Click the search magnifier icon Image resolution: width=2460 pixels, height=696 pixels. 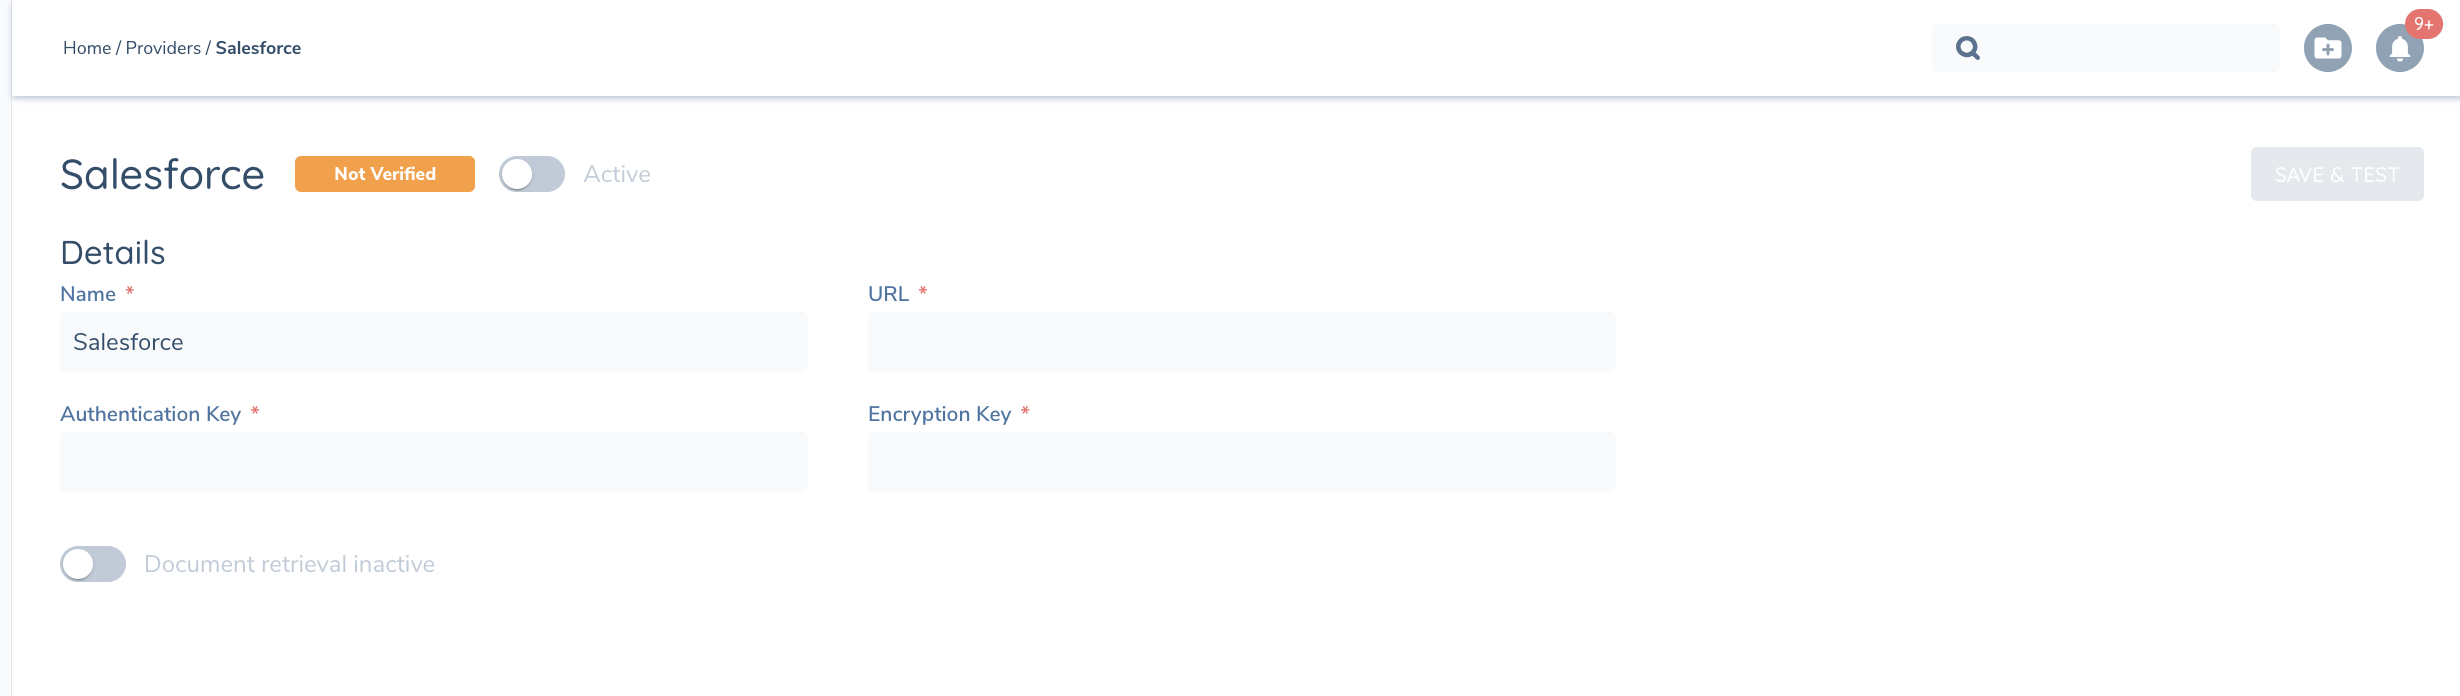[x=1967, y=48]
